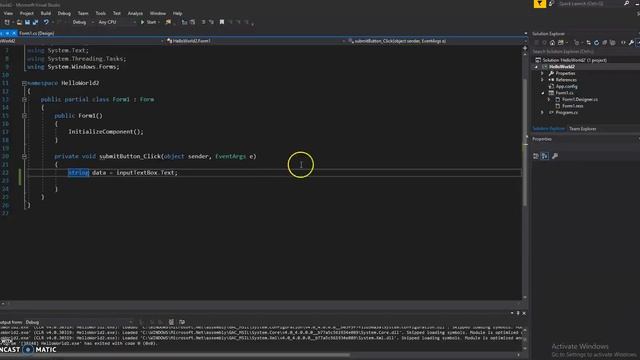Click Properties panel Categorized icon
Screen dimensions: 640x360
(x=536, y=156)
